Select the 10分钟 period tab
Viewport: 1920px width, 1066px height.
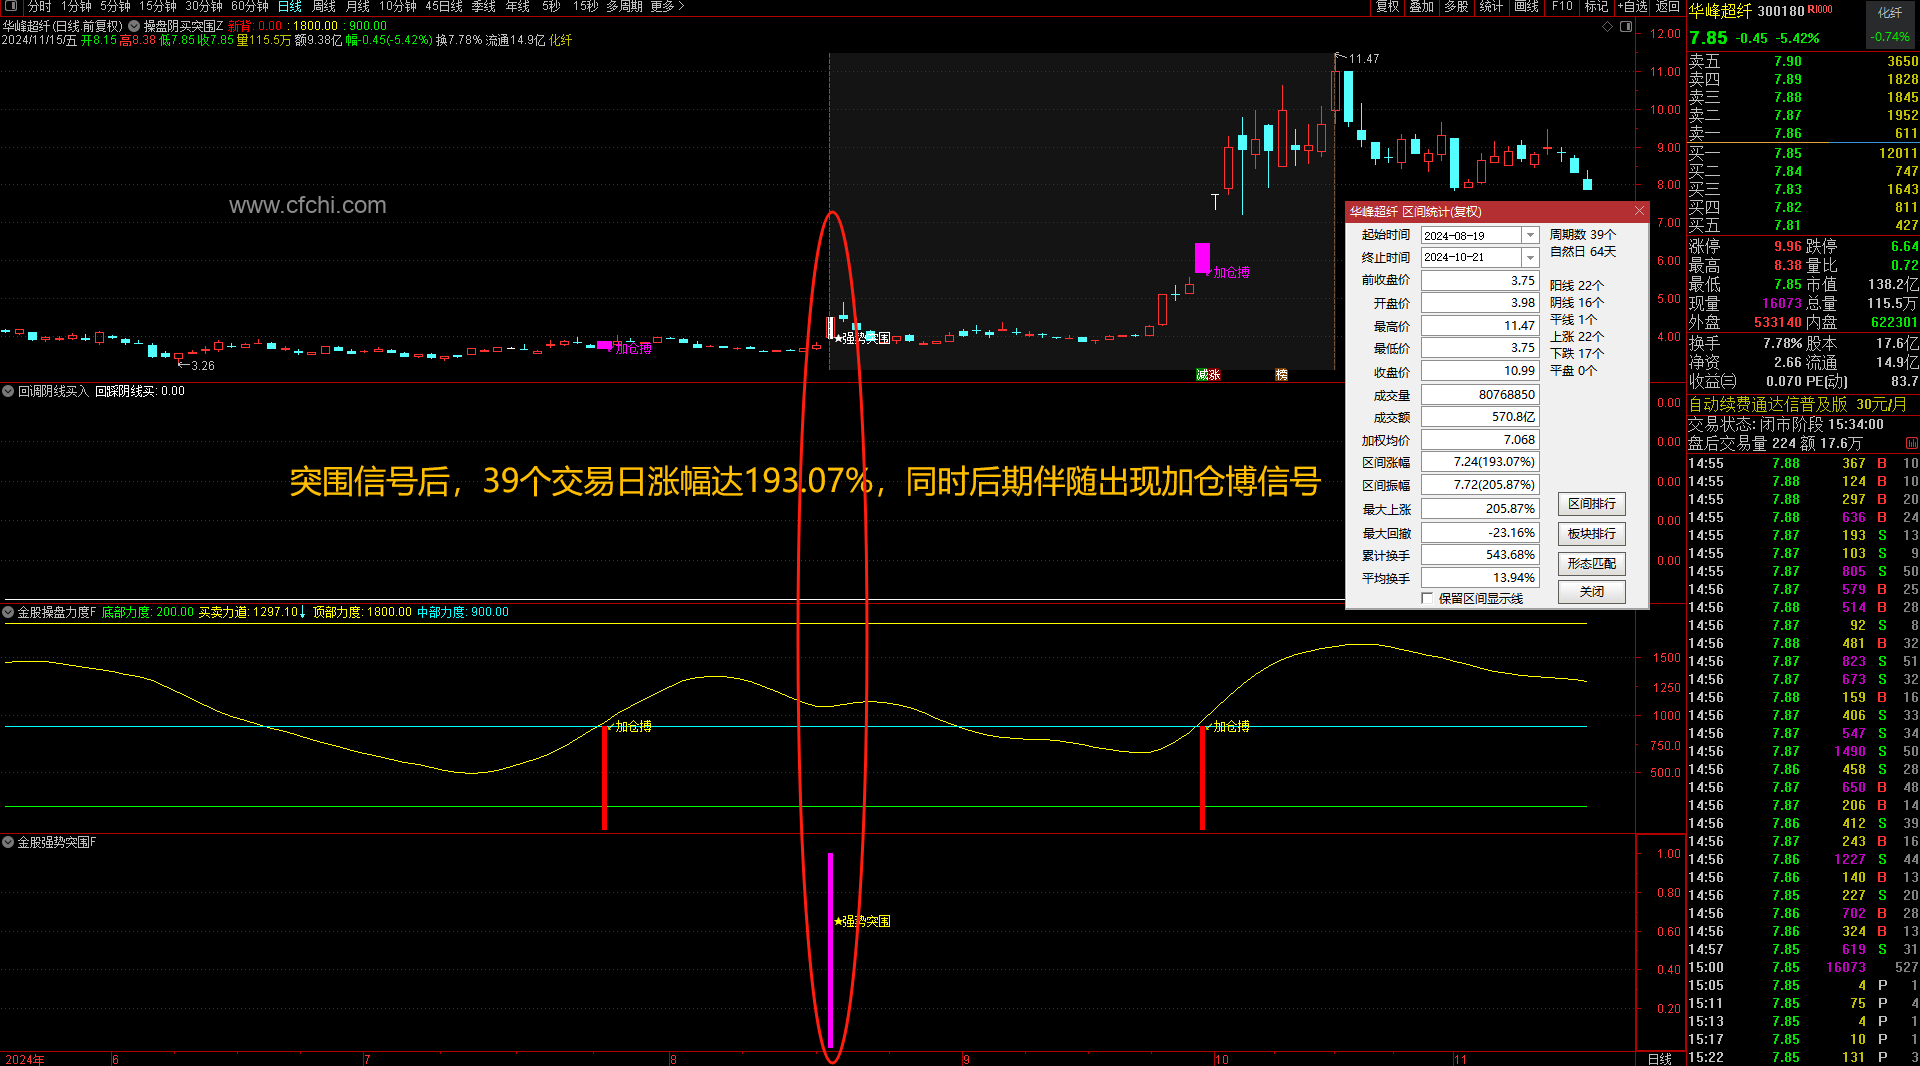pyautogui.click(x=398, y=6)
